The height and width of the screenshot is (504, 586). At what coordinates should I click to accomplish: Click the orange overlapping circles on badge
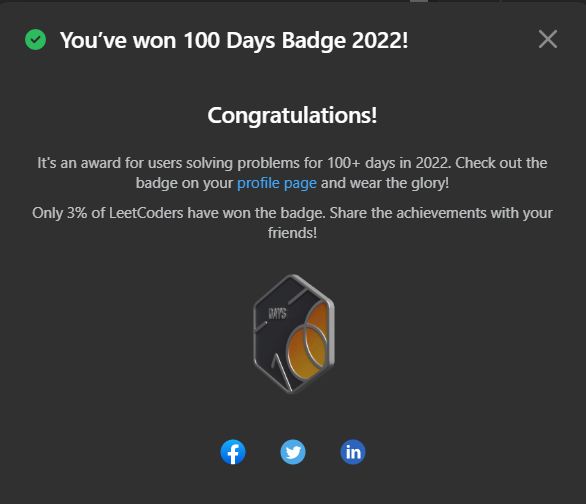308,341
